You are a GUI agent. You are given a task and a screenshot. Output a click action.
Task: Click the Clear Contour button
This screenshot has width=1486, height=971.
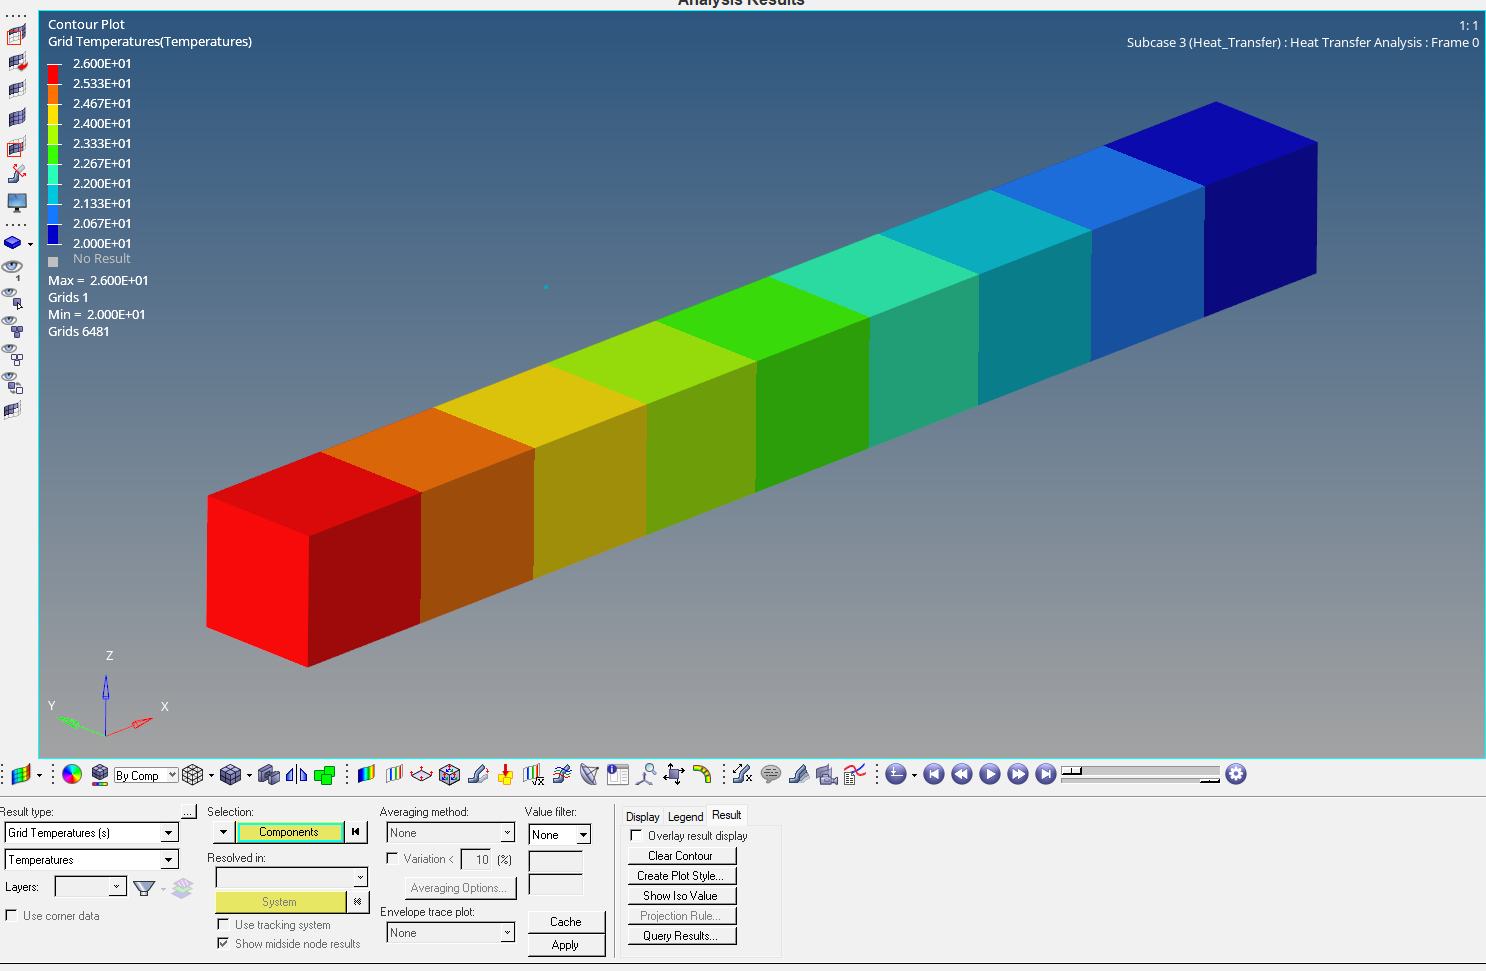click(x=681, y=855)
